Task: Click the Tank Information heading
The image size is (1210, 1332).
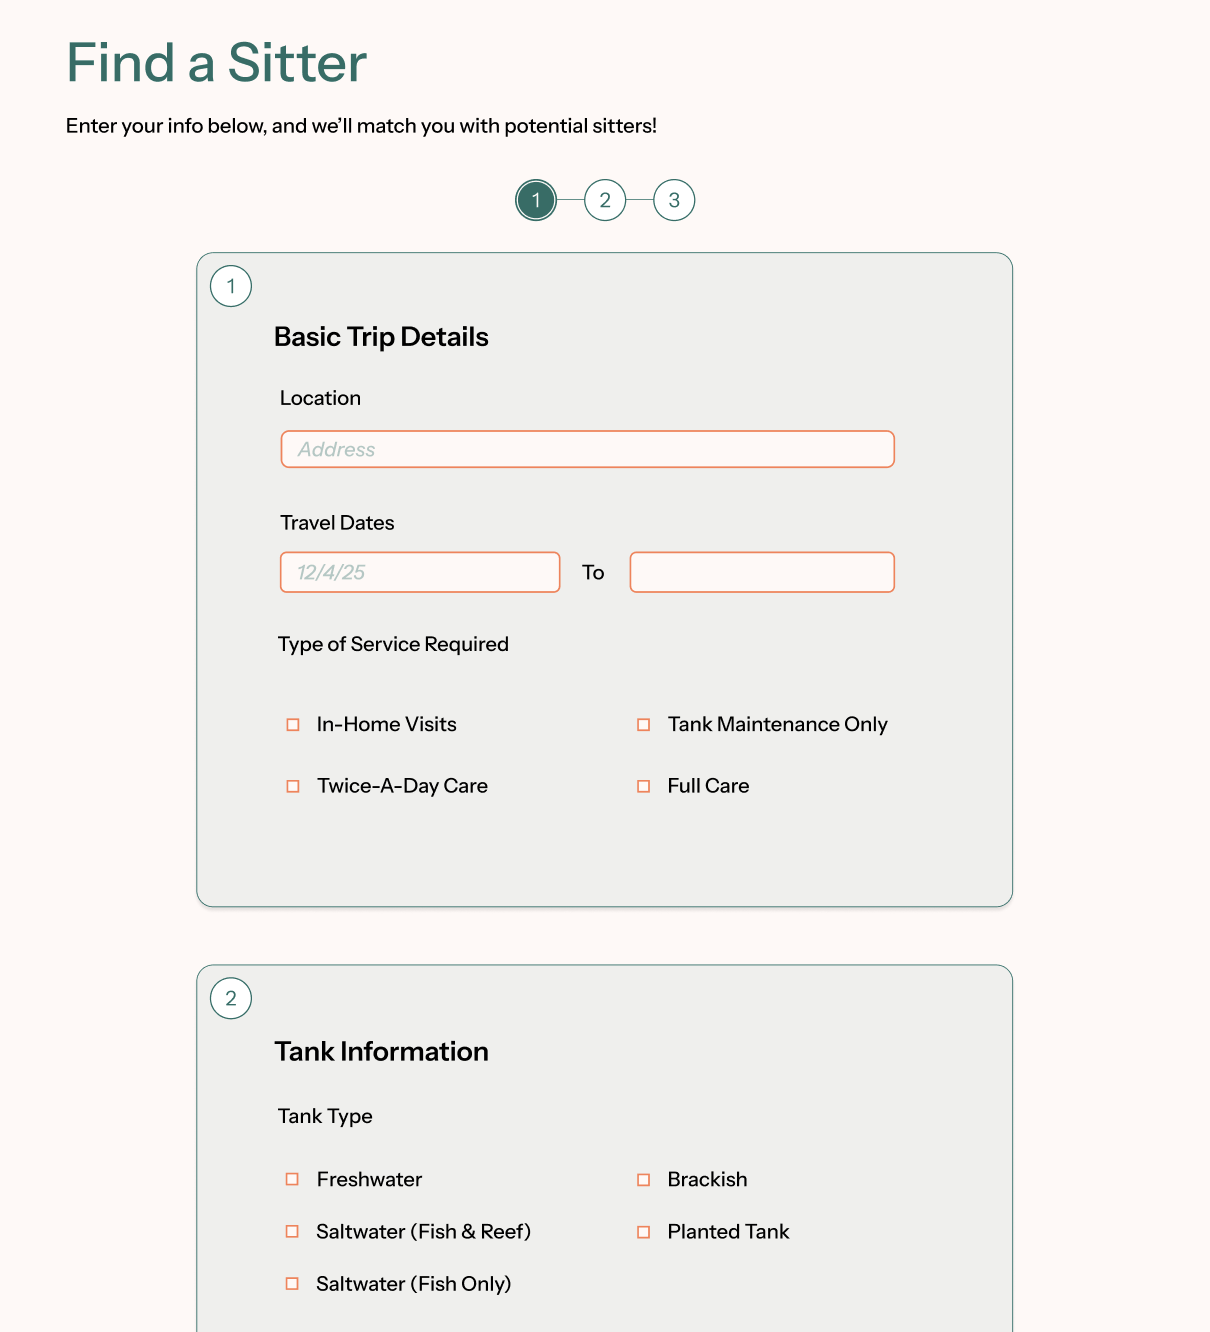Action: coord(381,1051)
